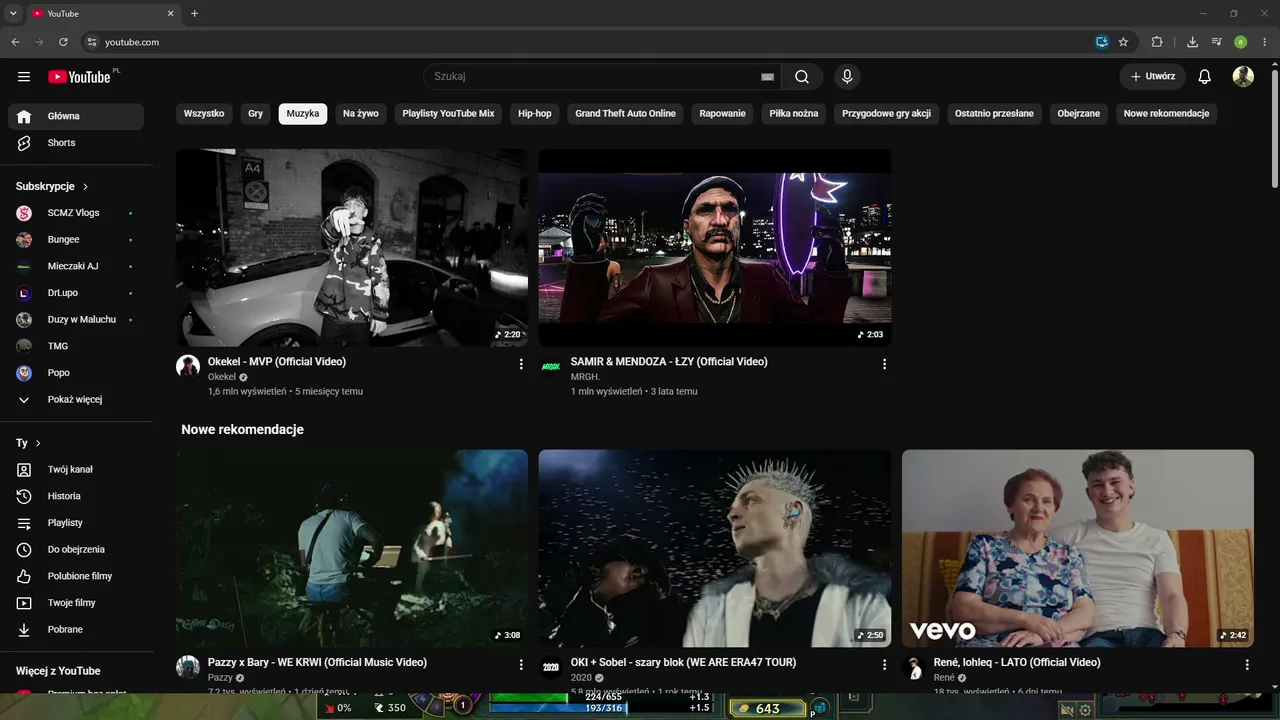Select the Gry filter chip
The image size is (1280, 720).
click(x=256, y=114)
